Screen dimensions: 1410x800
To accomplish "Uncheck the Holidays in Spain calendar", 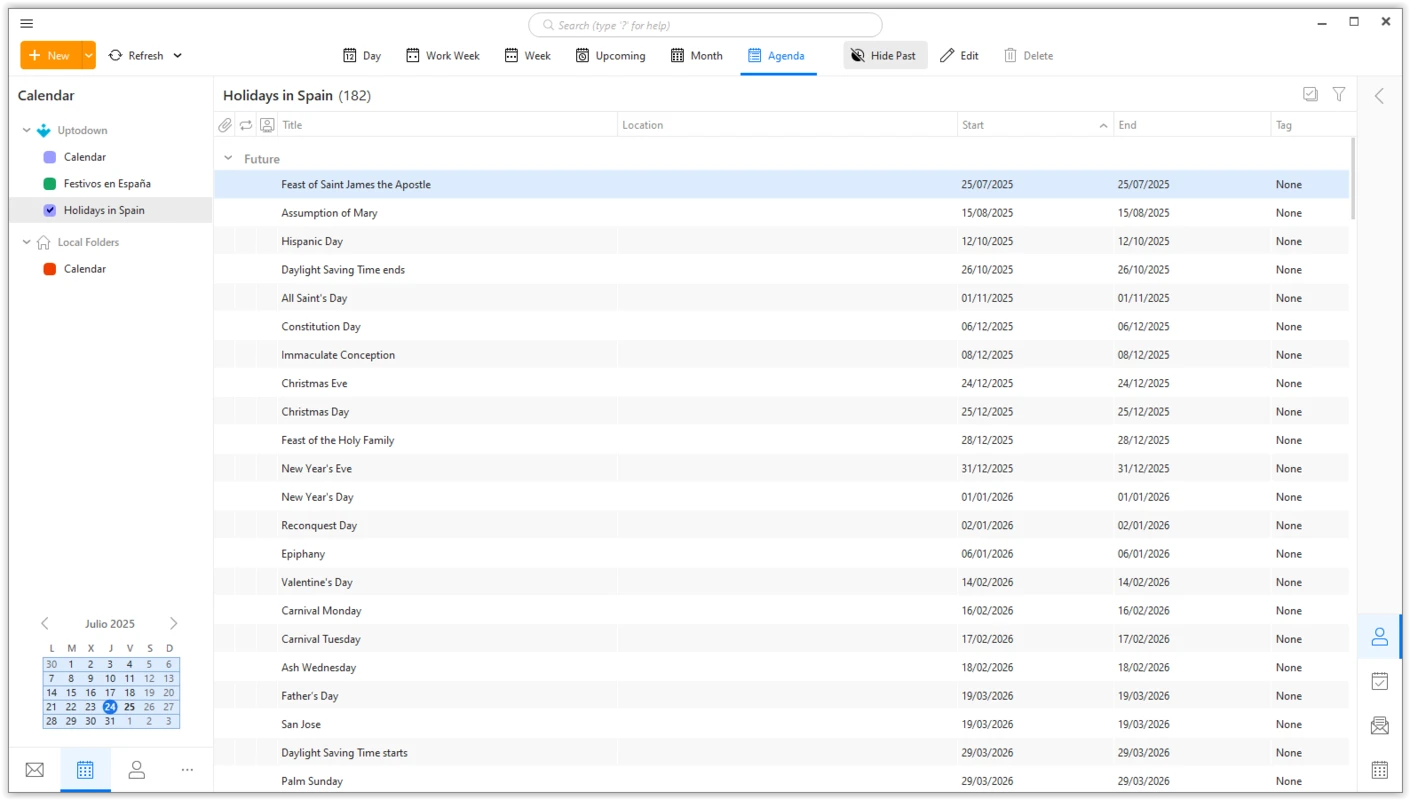I will tap(49, 210).
